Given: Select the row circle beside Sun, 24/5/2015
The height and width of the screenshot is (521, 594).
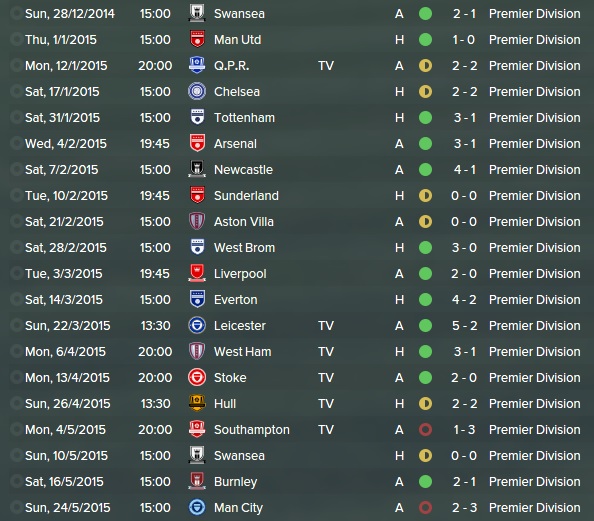Looking at the screenshot, I should (16, 507).
